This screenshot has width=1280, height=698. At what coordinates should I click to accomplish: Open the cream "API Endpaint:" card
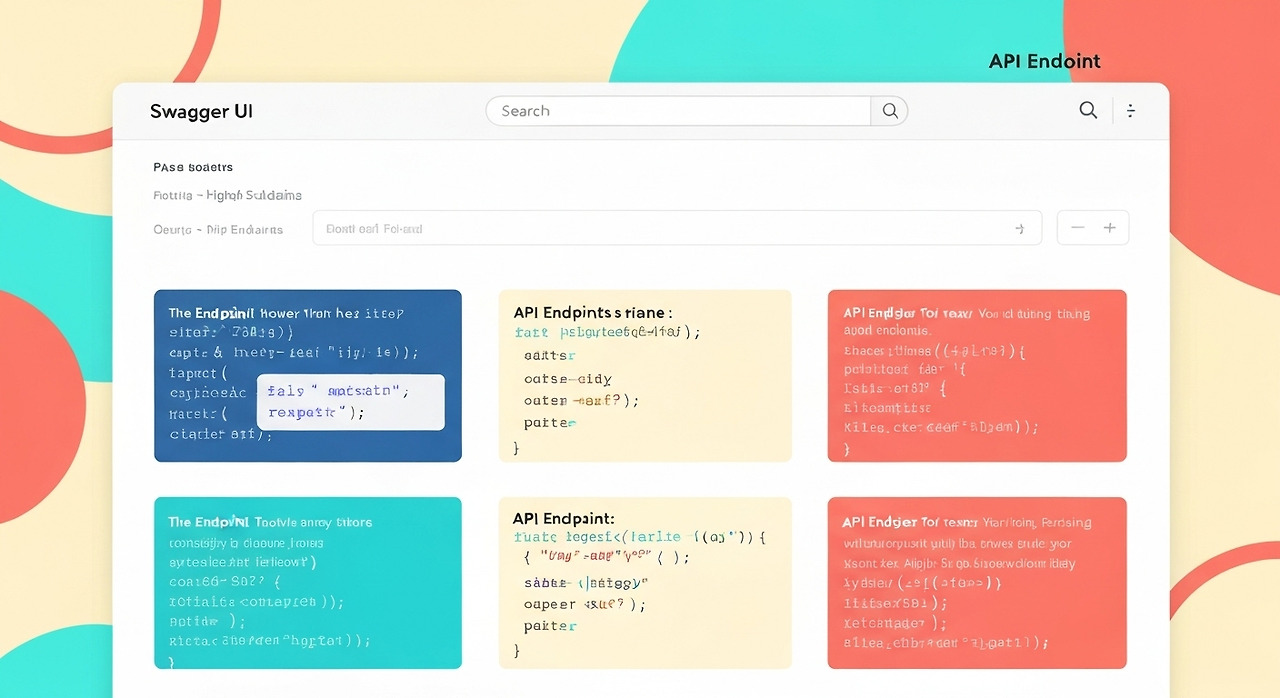point(645,583)
